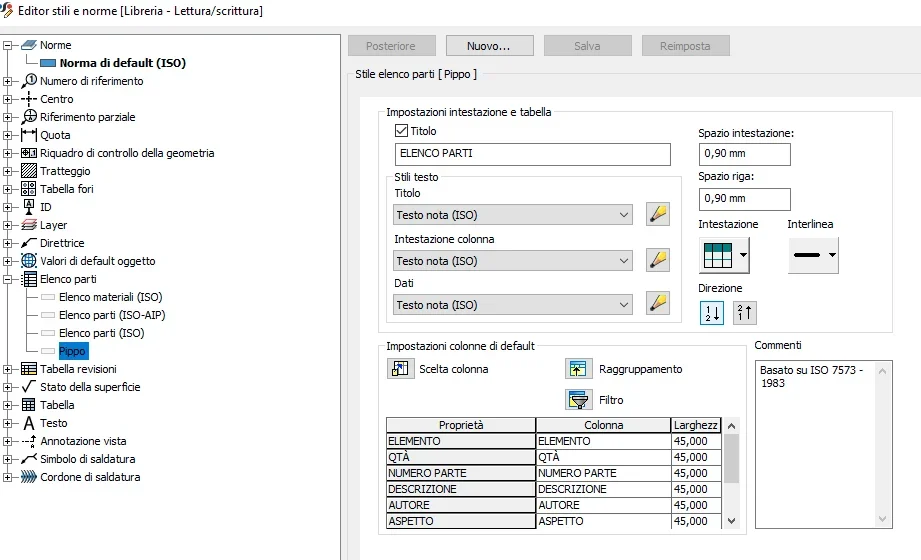Select the ASPETTO property cell

[461, 521]
